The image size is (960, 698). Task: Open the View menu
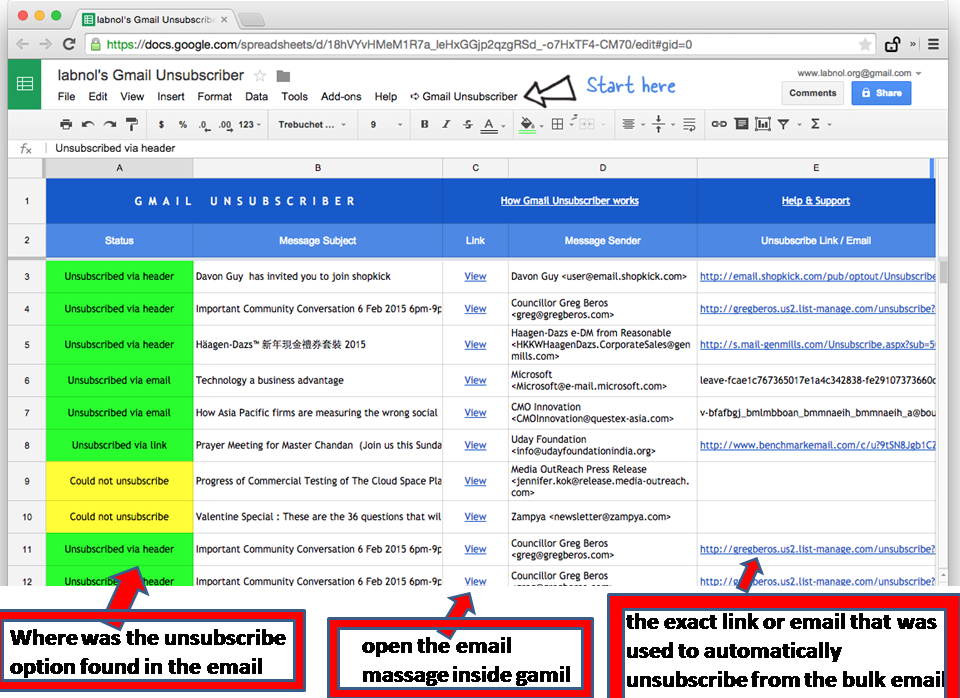[132, 96]
